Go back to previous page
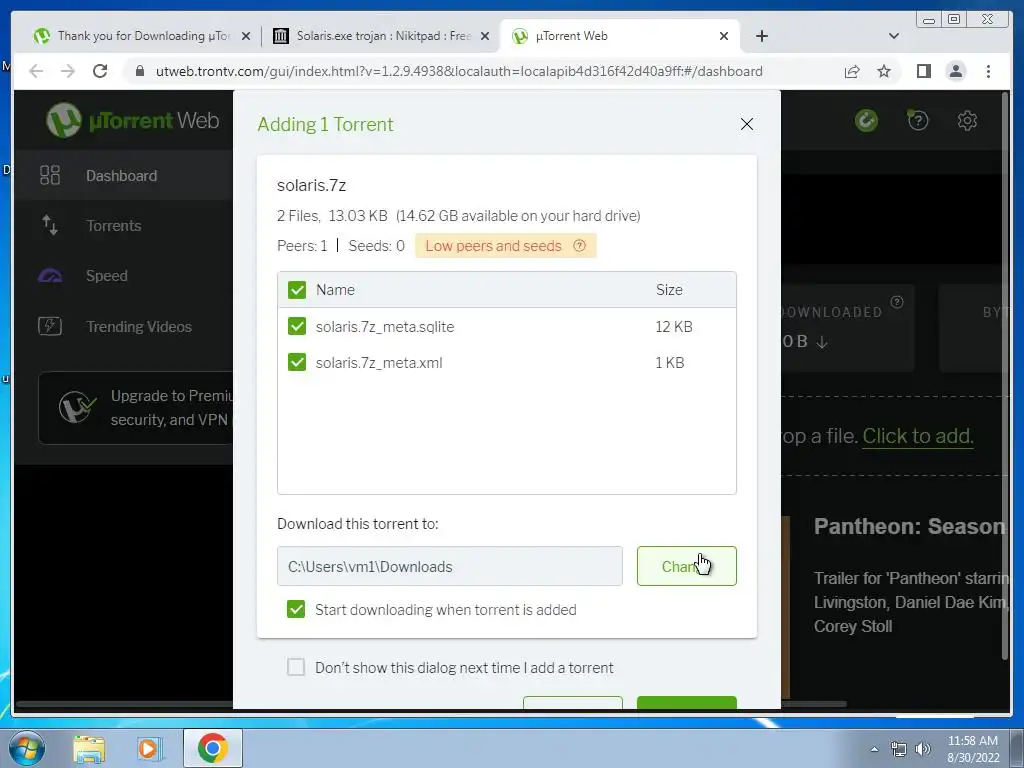The height and width of the screenshot is (768, 1024). (x=37, y=71)
